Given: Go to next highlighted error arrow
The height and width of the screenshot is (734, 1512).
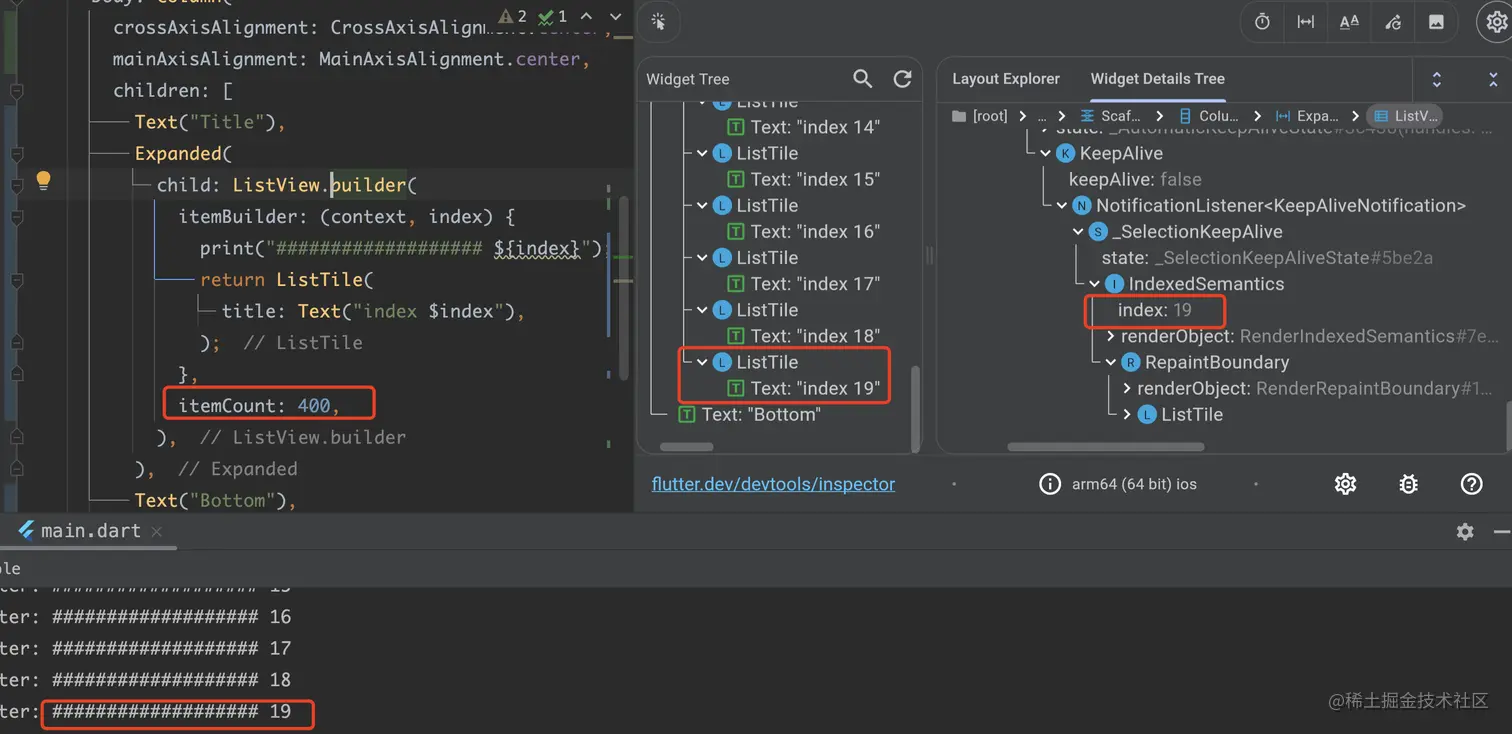Looking at the screenshot, I should 616,17.
